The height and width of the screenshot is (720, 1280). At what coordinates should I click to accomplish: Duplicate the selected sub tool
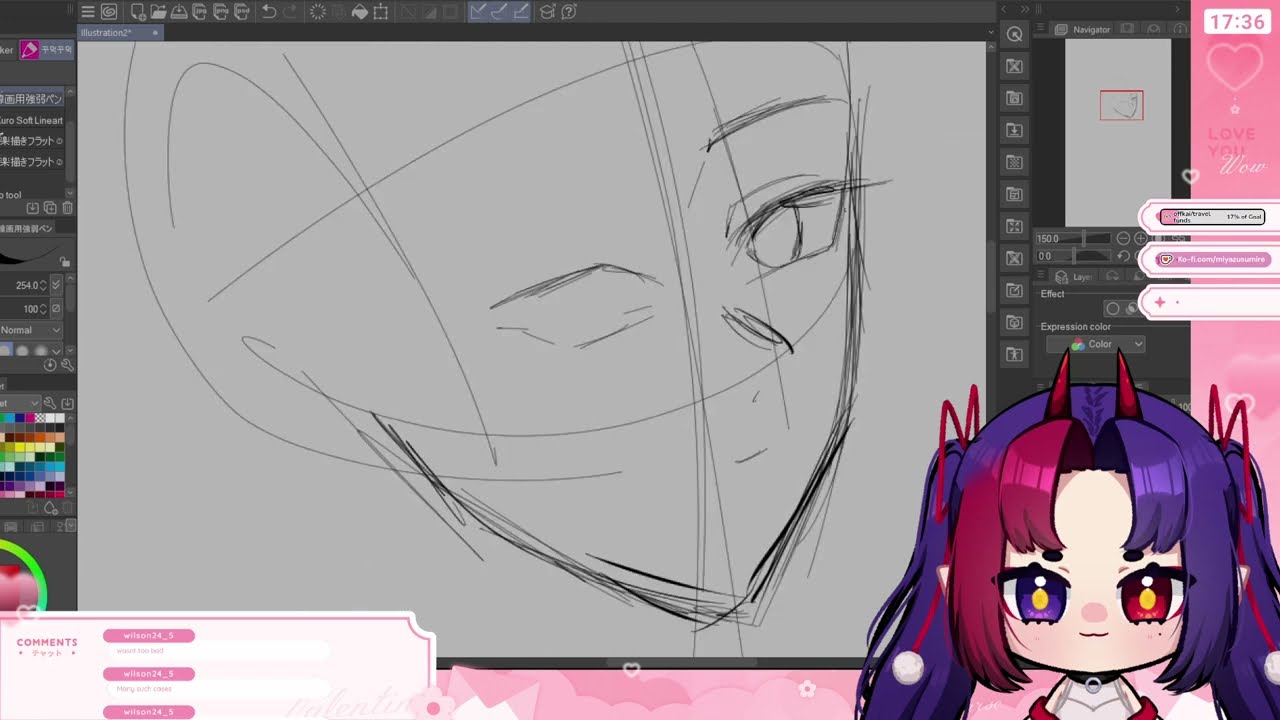point(50,208)
